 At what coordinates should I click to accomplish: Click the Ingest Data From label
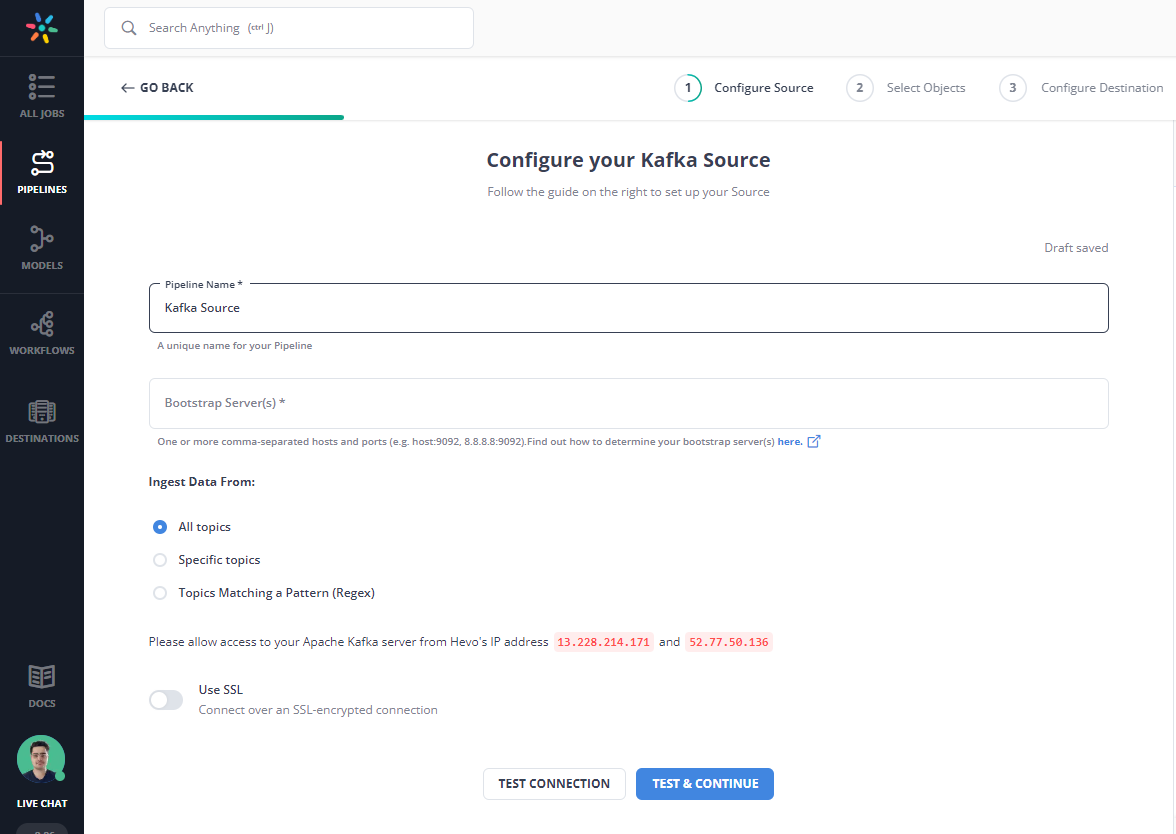[202, 482]
